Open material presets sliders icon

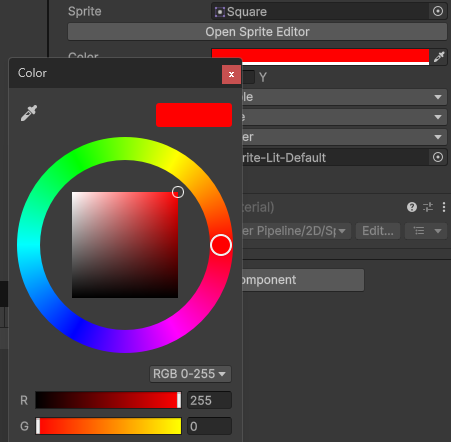428,207
